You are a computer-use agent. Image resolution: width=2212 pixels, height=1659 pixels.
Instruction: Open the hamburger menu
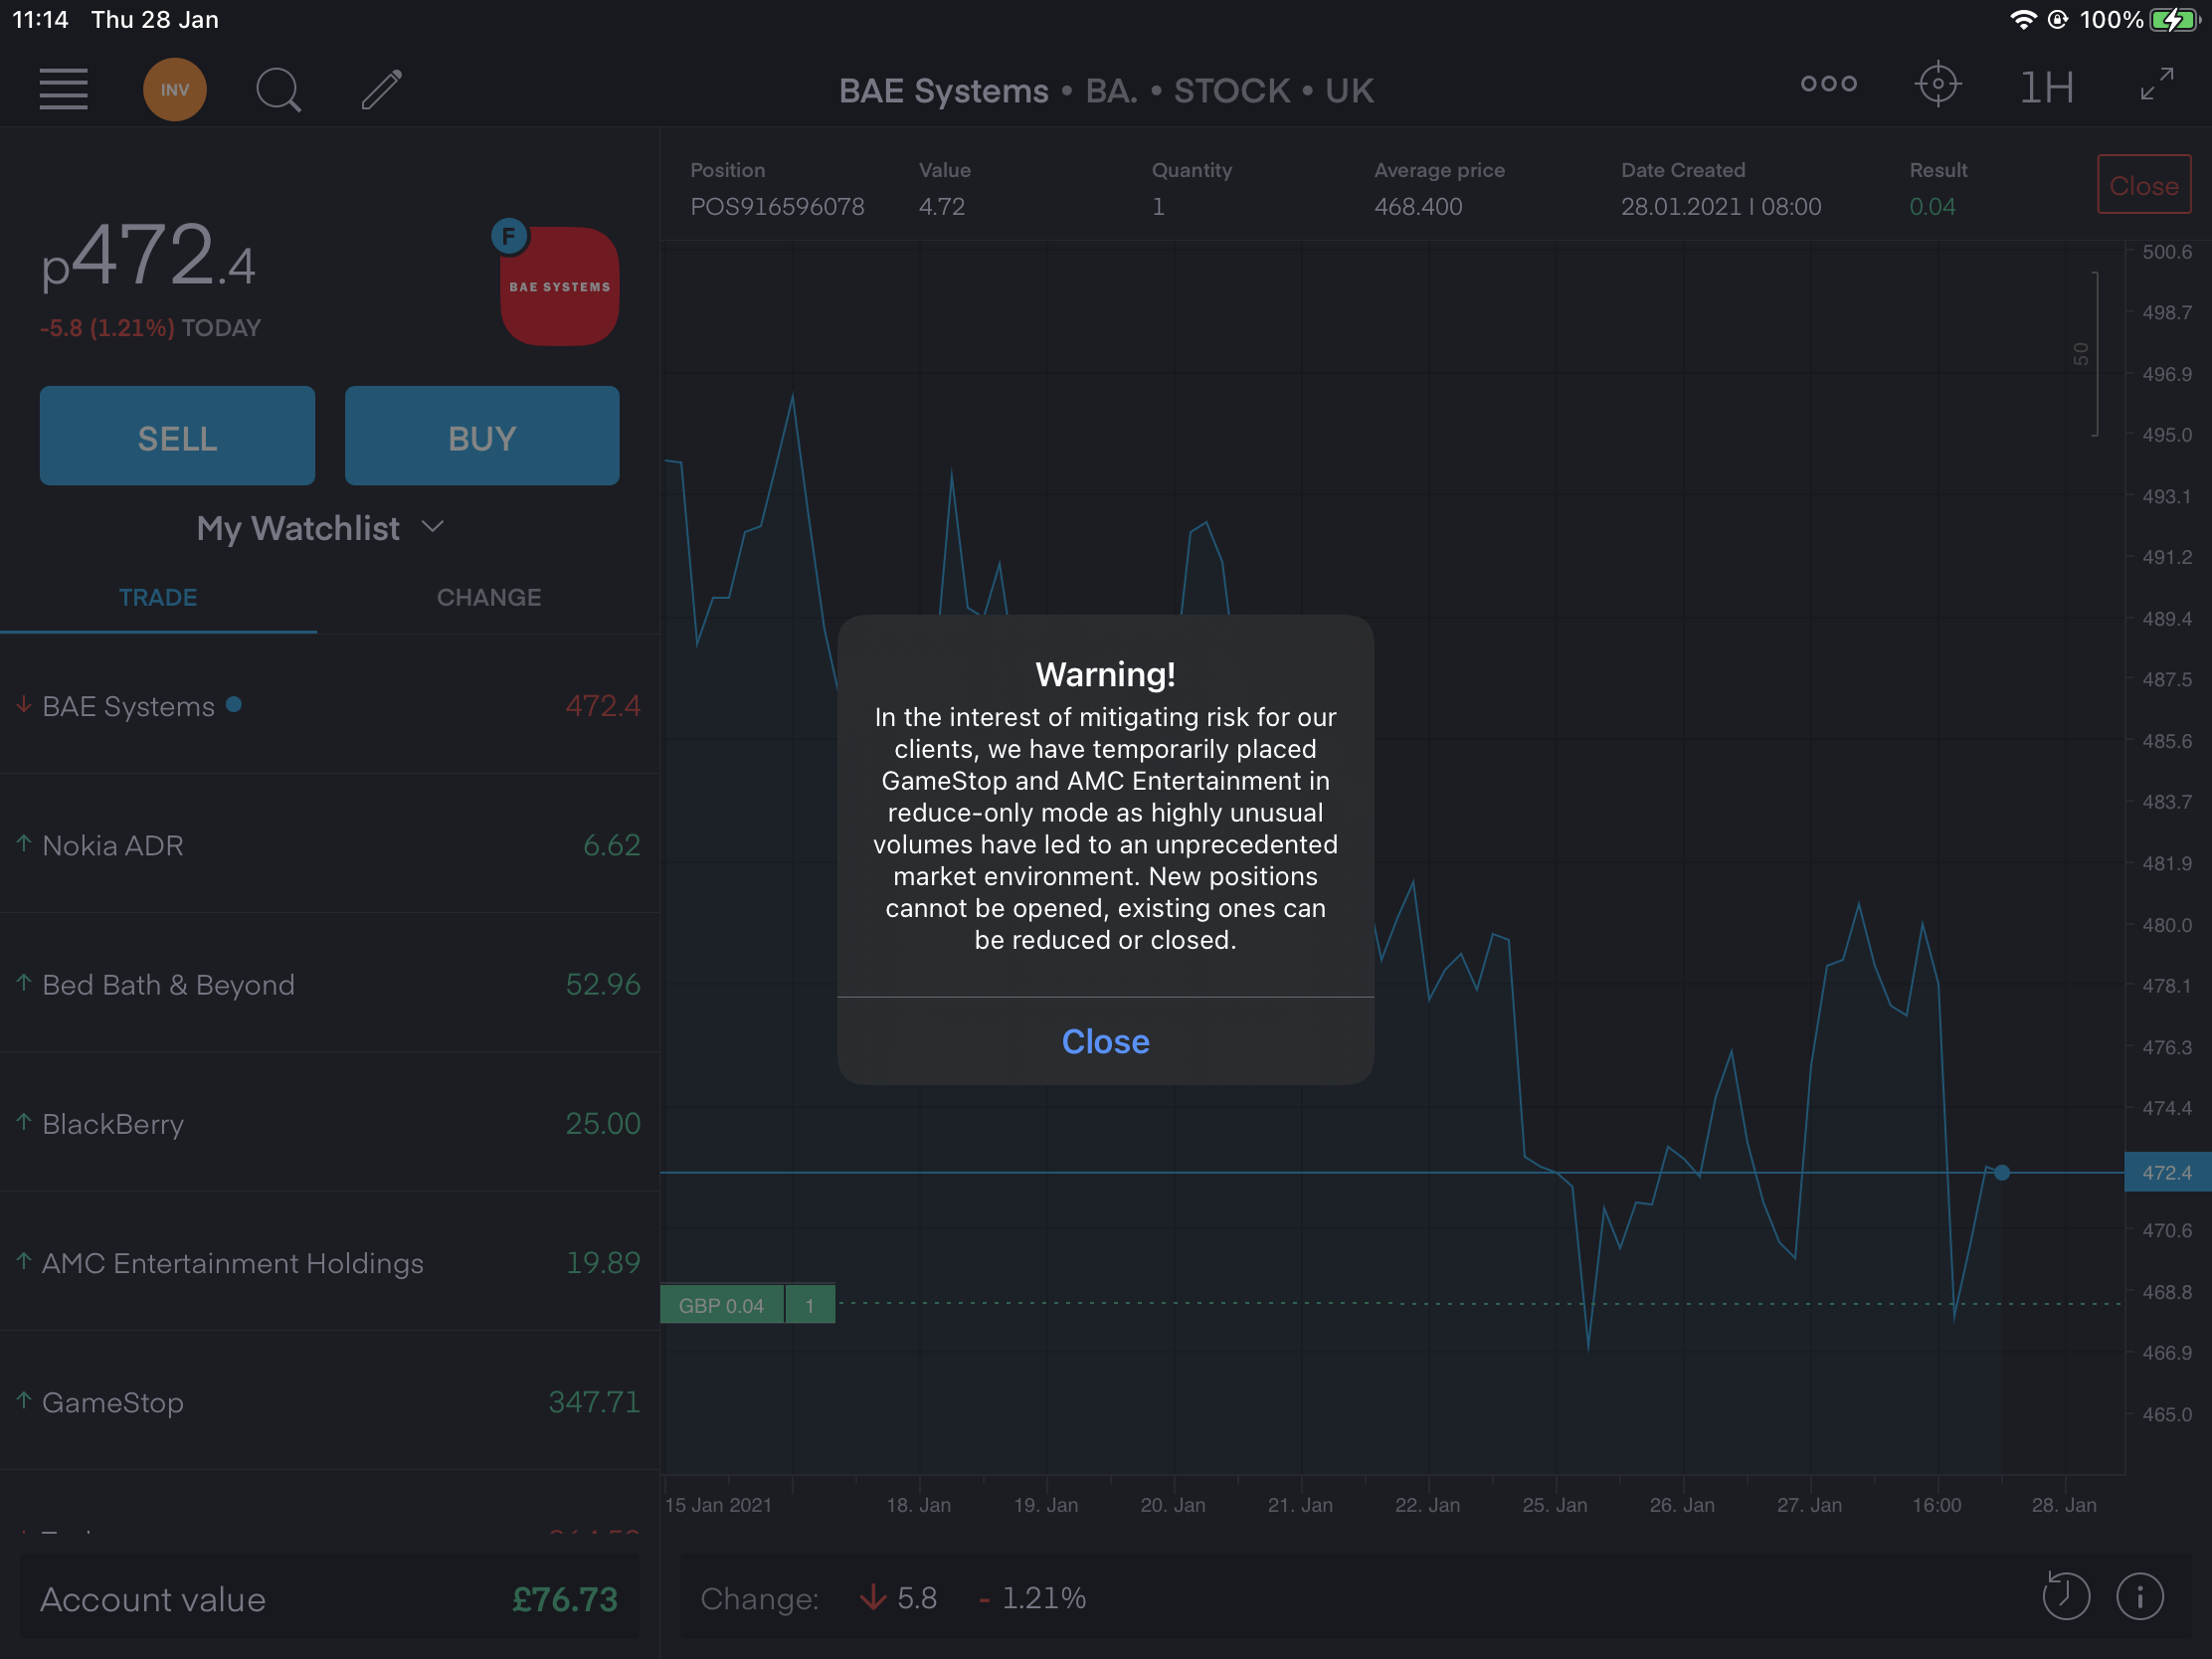click(63, 89)
